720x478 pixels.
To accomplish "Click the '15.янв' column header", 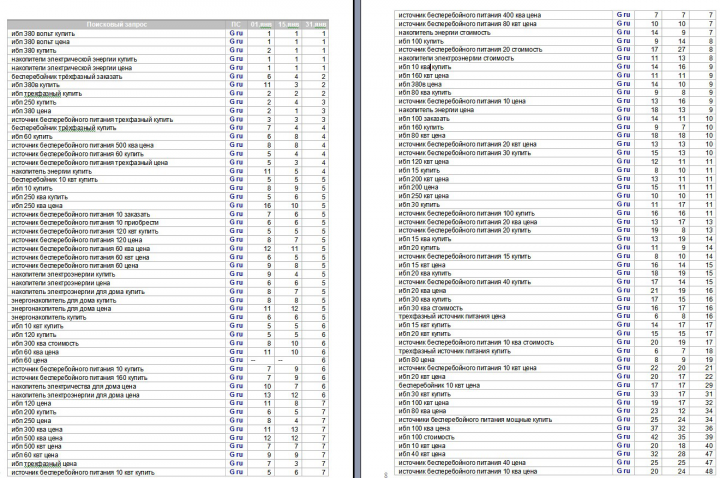I will tap(288, 24).
